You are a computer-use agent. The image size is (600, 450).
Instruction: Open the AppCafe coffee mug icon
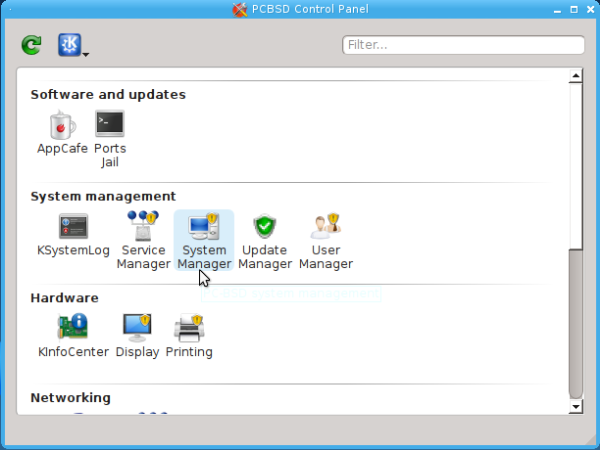(x=62, y=125)
